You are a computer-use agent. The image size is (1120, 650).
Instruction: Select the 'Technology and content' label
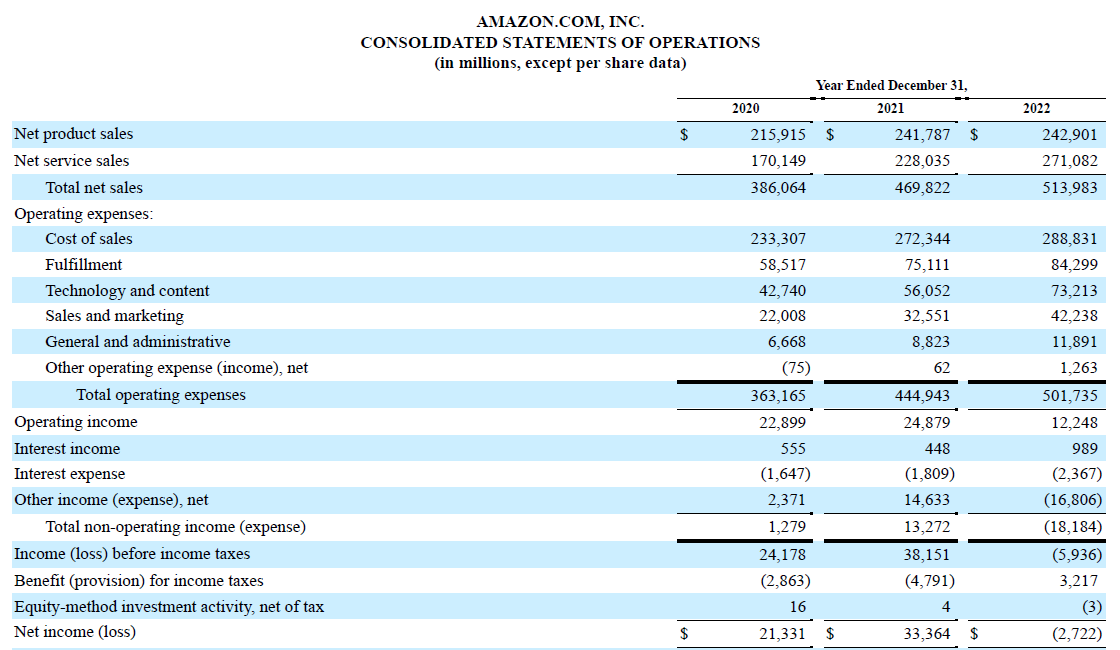pos(127,291)
